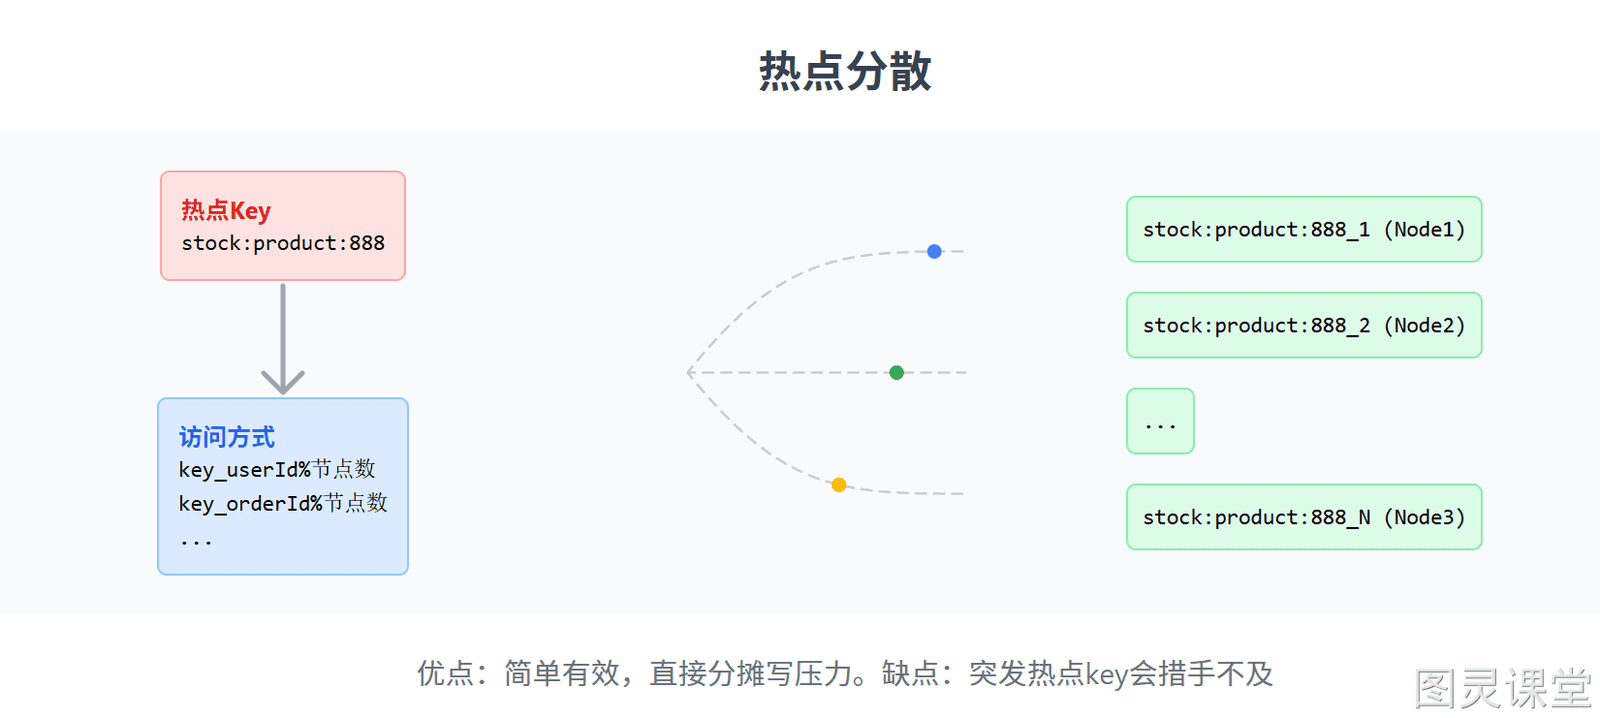Click the 优点 缺点 caption text

(845, 673)
